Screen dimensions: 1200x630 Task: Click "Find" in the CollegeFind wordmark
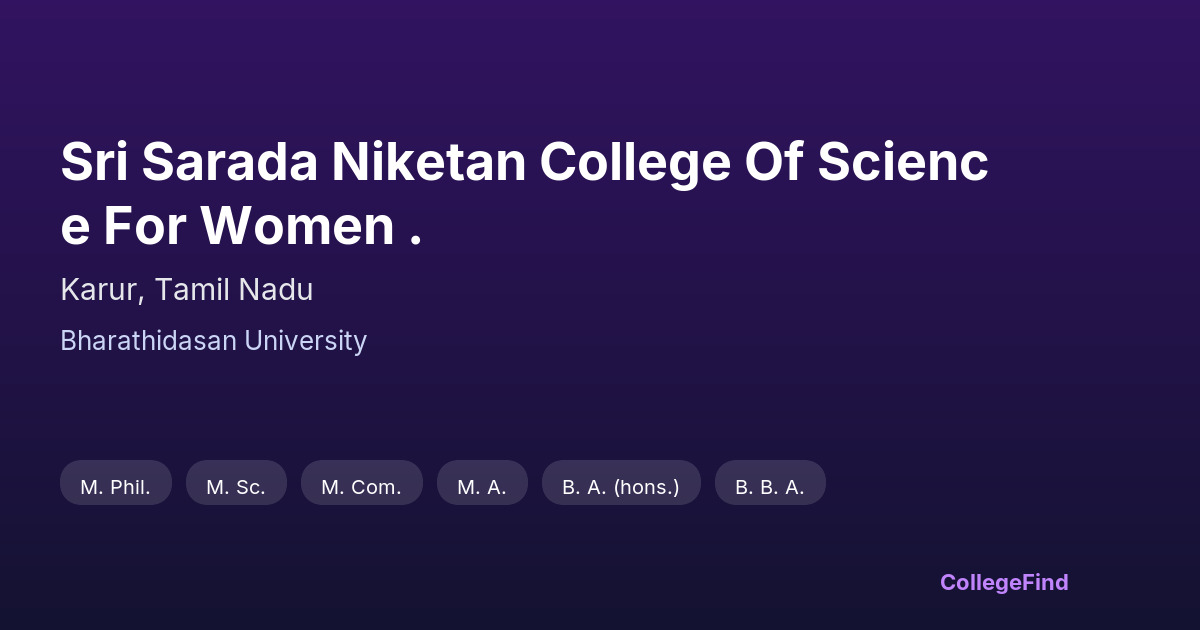coord(1045,582)
